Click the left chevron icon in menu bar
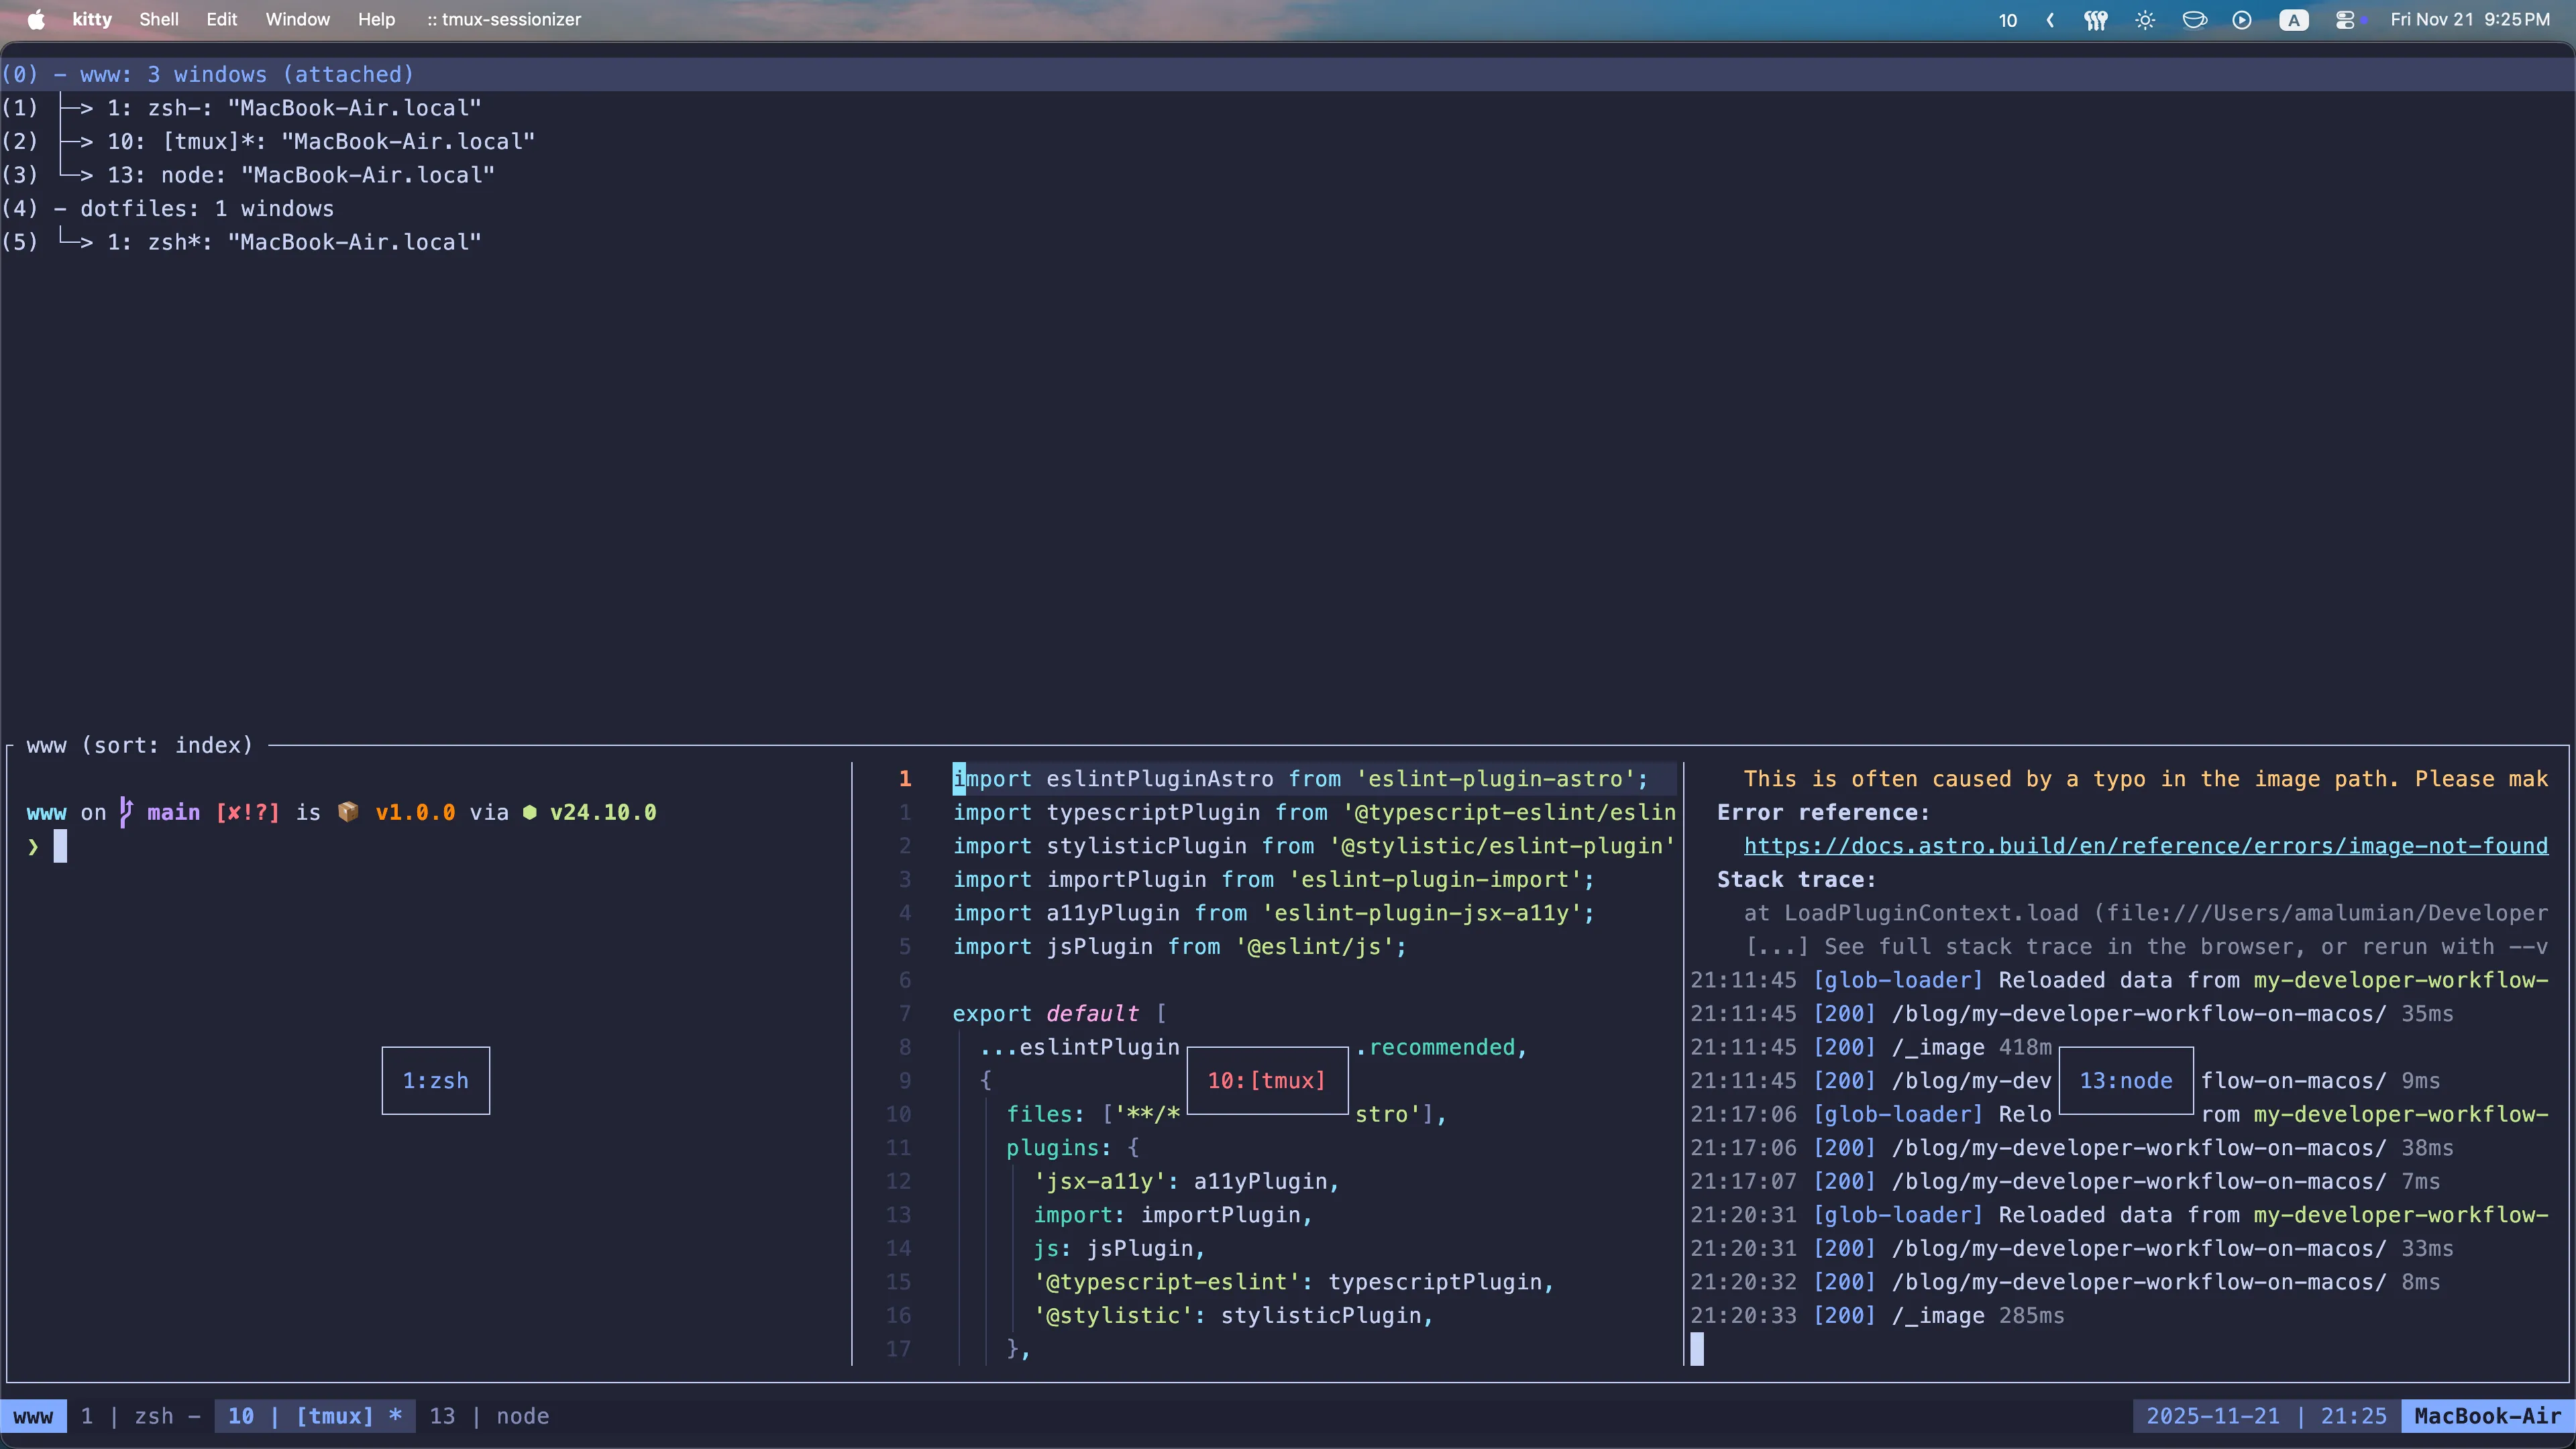 coord(2050,19)
